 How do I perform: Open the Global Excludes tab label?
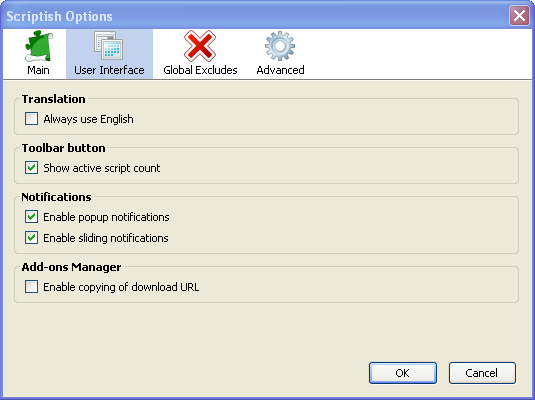200,70
